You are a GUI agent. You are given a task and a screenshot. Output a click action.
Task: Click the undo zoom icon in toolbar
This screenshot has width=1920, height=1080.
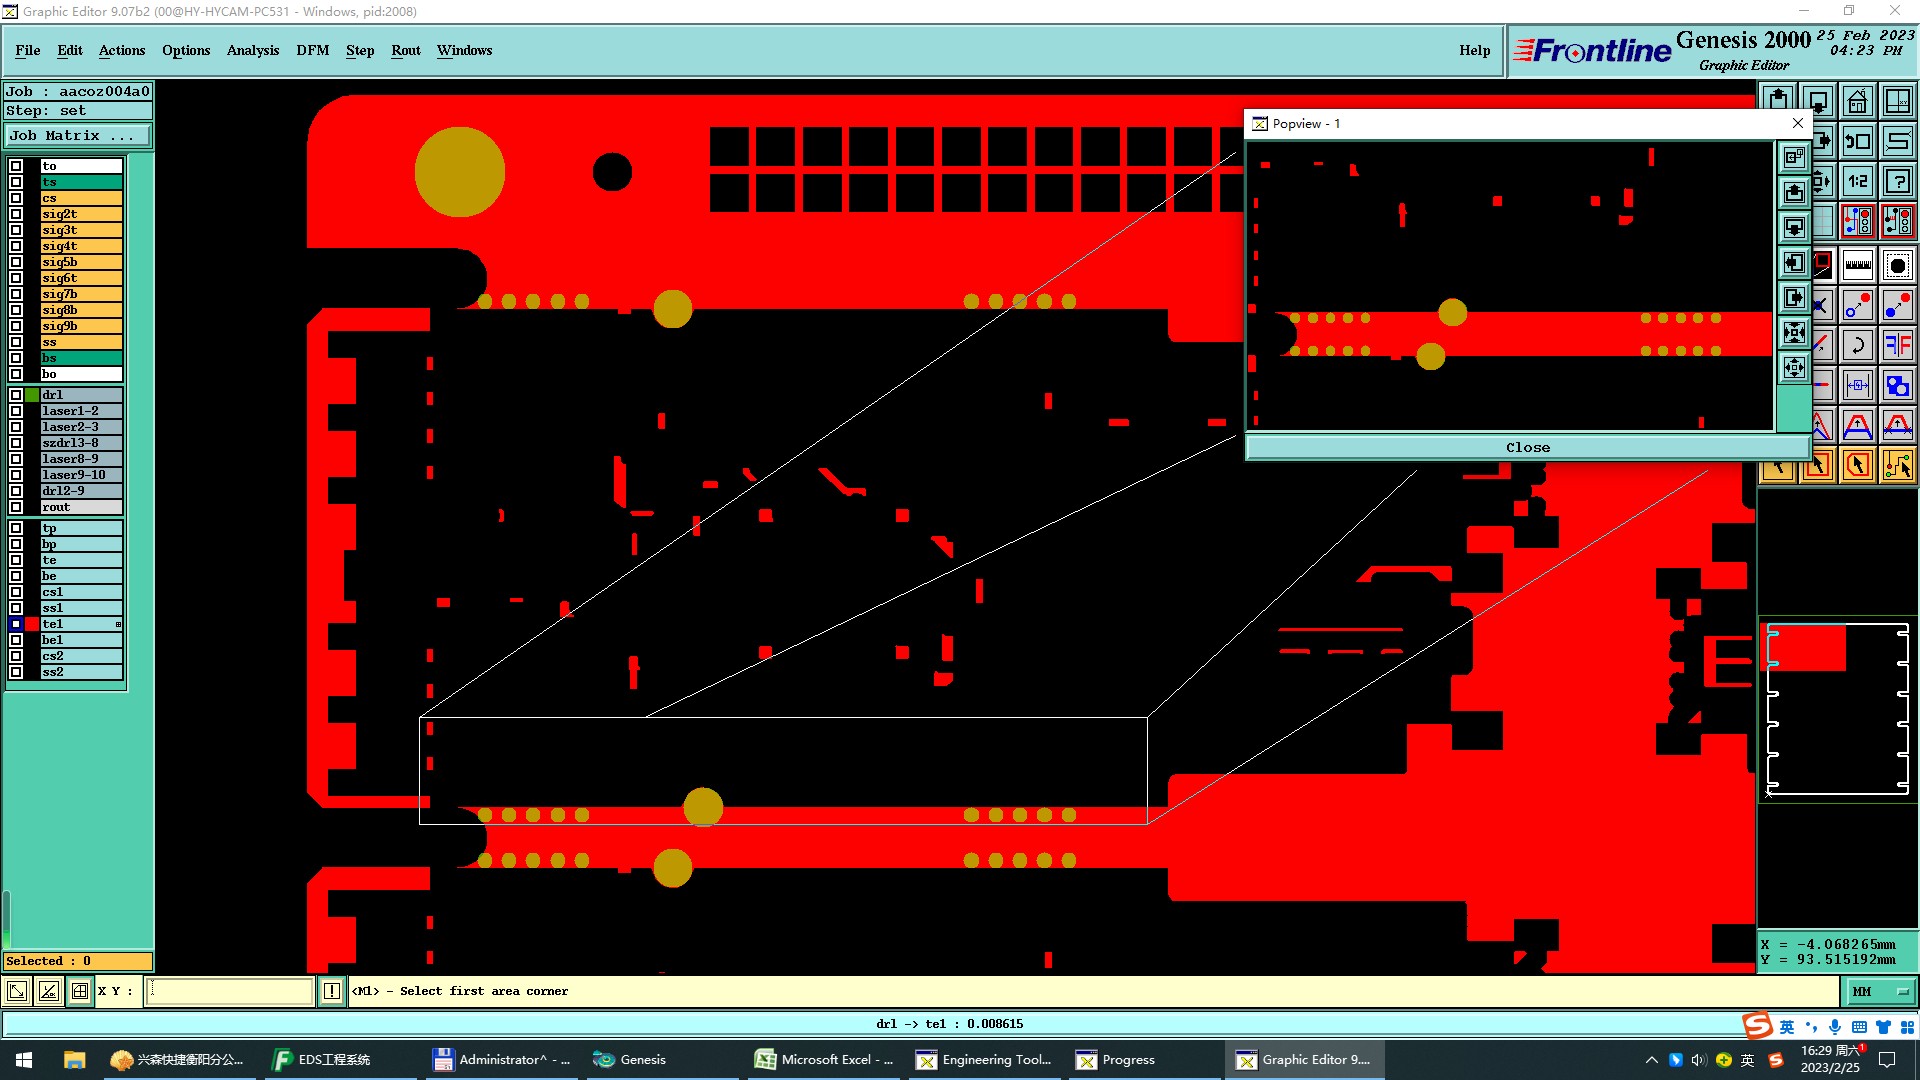coord(1857,141)
